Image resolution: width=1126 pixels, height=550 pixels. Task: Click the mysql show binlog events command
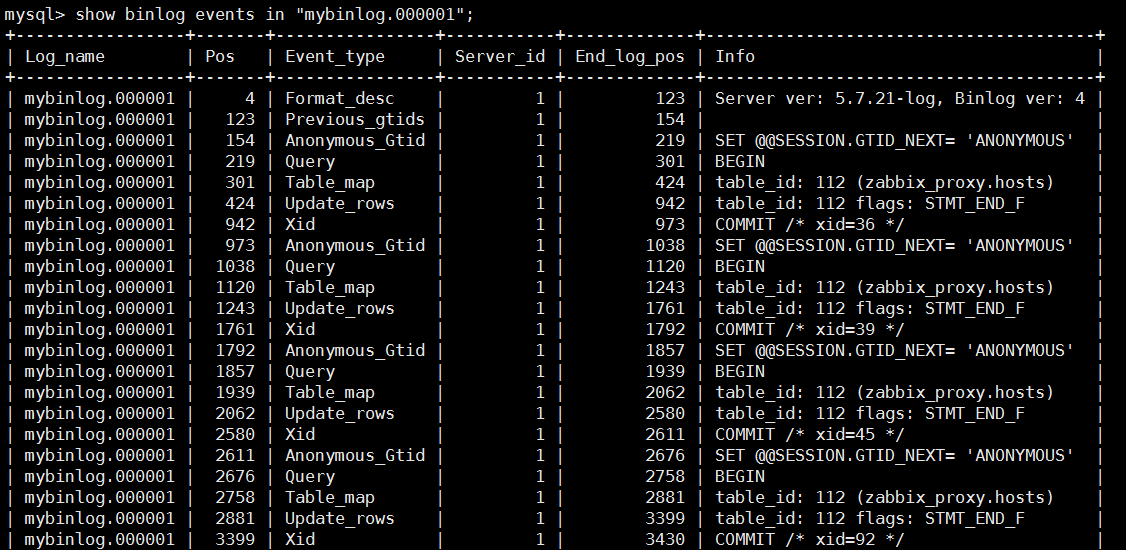tap(240, 14)
